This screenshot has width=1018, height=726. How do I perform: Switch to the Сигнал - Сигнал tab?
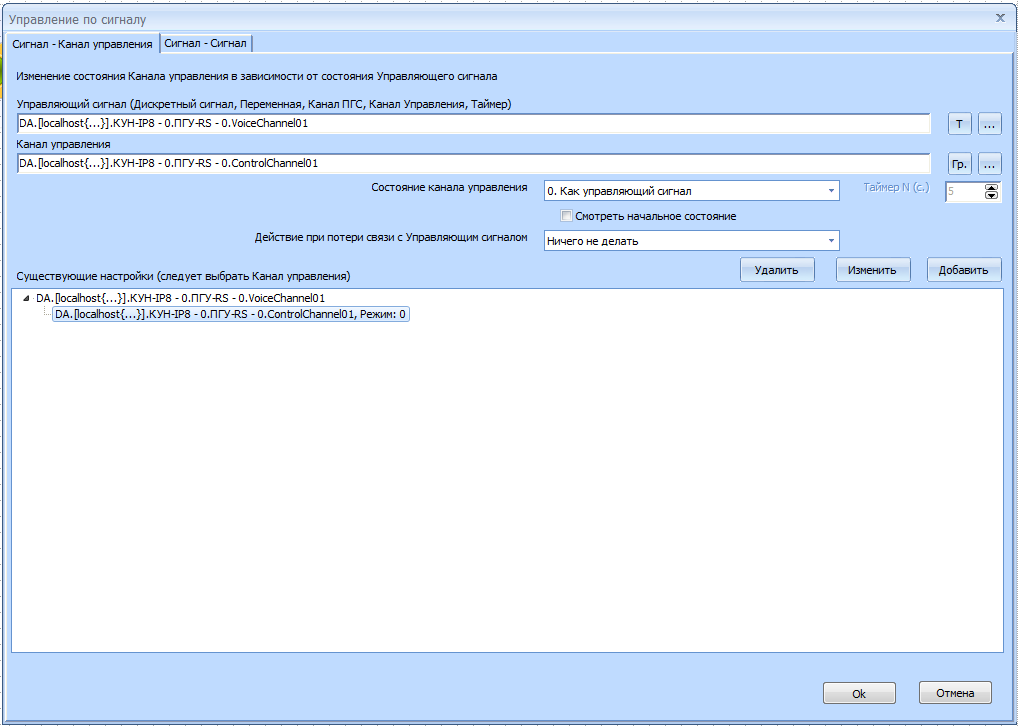click(207, 43)
